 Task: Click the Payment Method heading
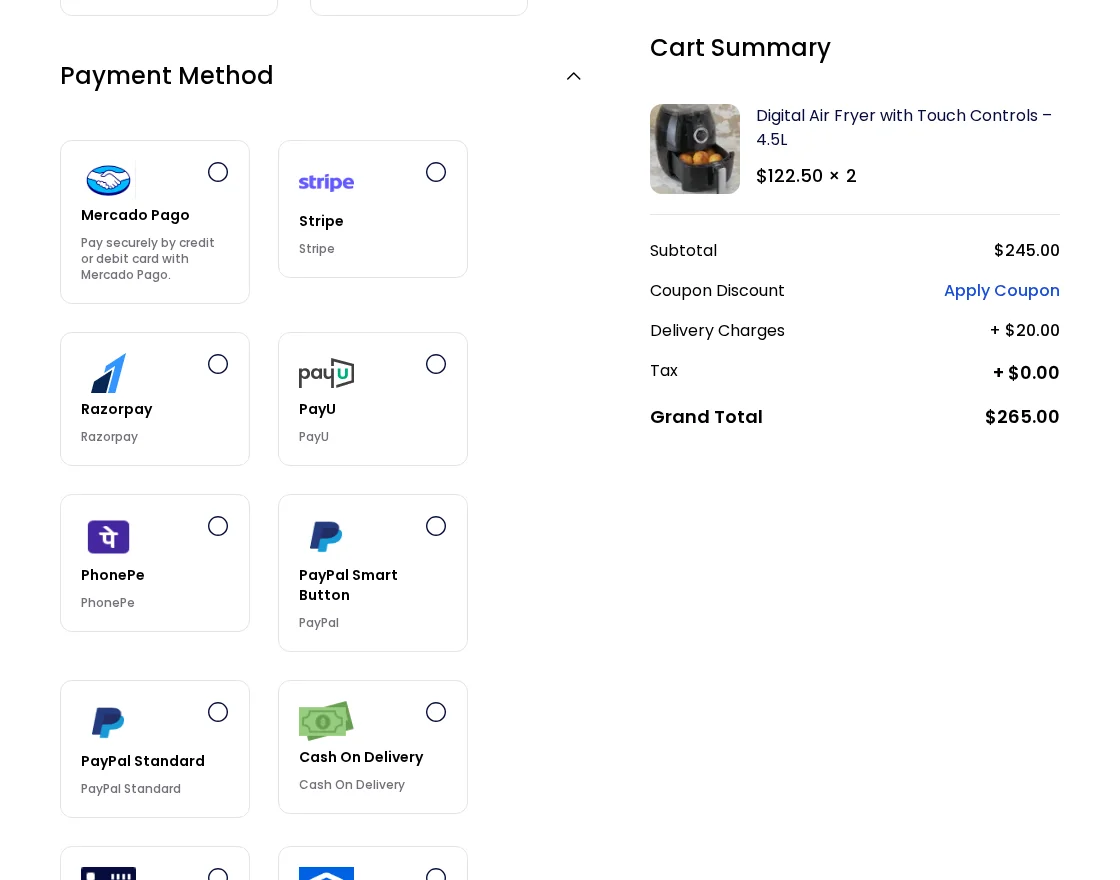166,76
